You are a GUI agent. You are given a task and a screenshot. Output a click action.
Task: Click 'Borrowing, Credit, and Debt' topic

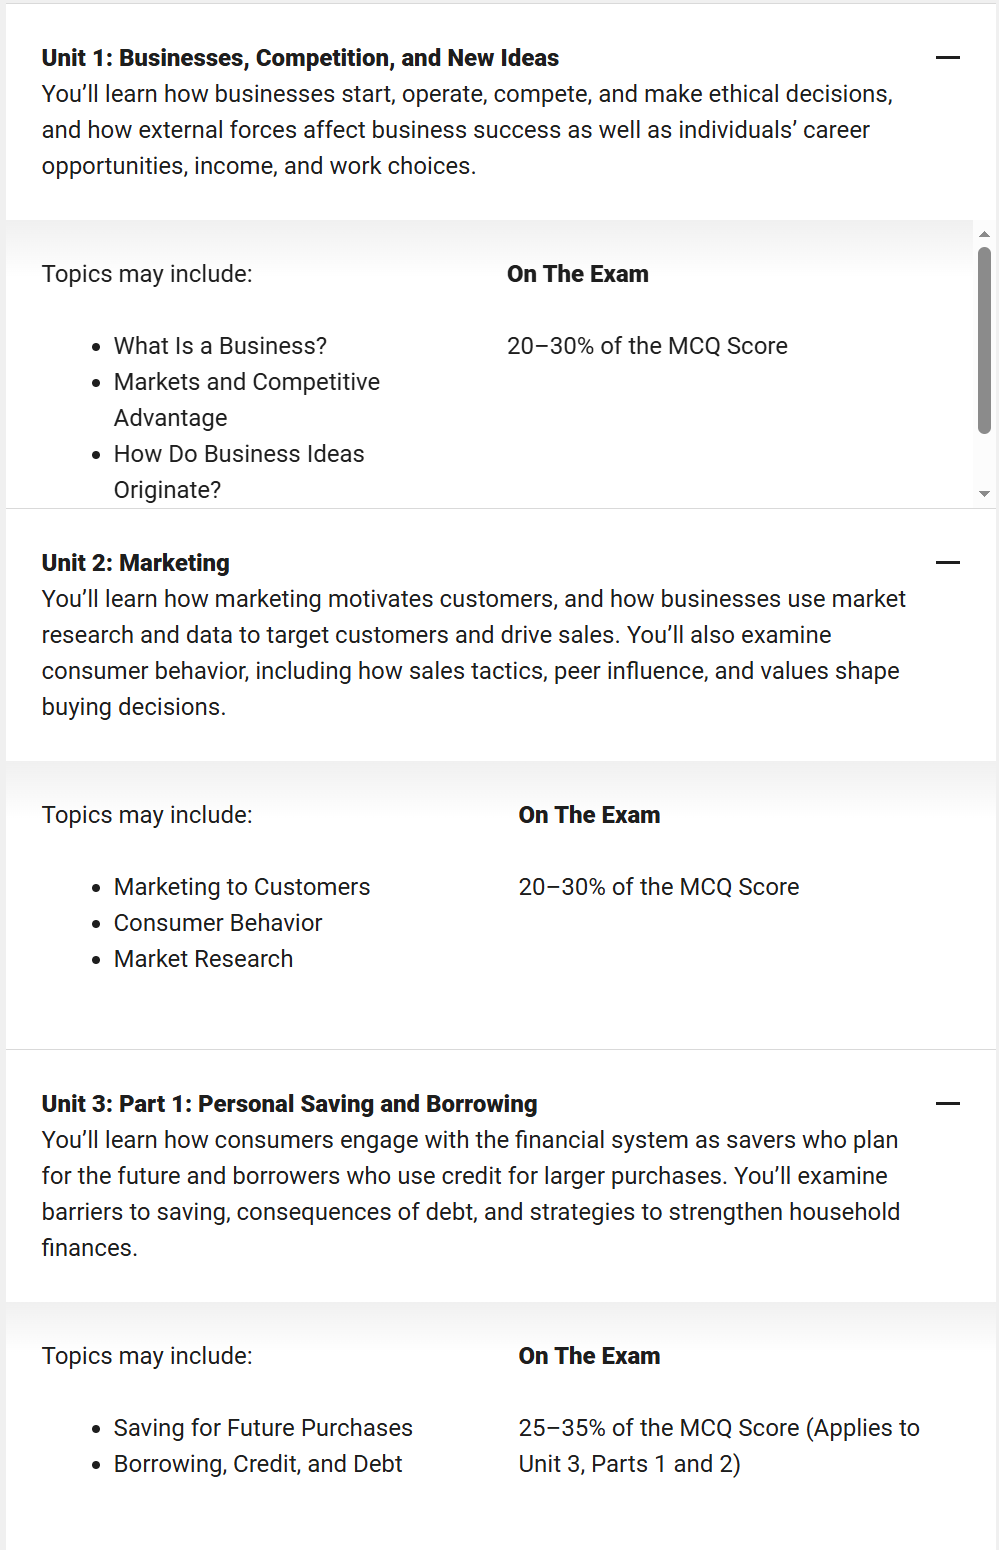(258, 1464)
